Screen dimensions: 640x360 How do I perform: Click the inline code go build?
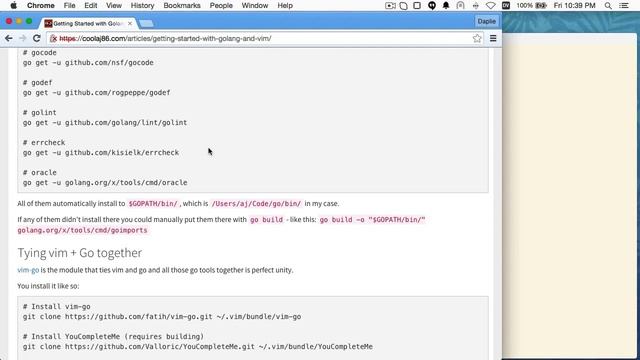[267, 220]
